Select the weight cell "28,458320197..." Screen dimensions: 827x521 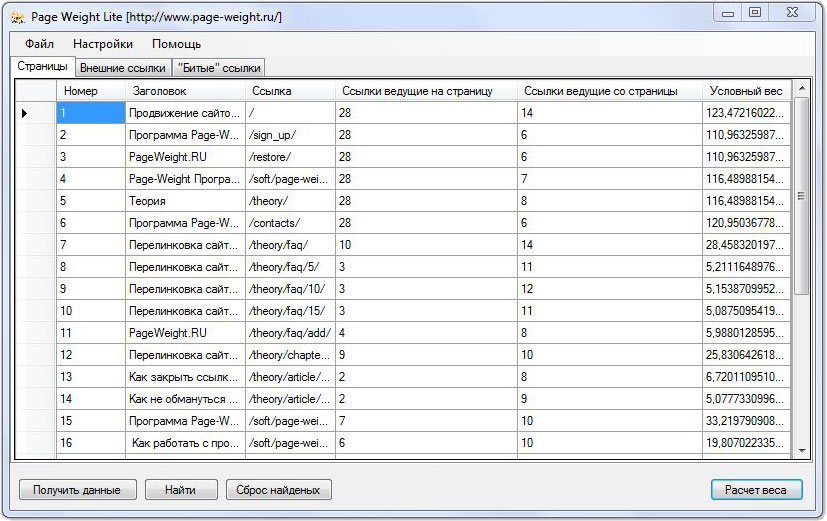click(x=746, y=245)
